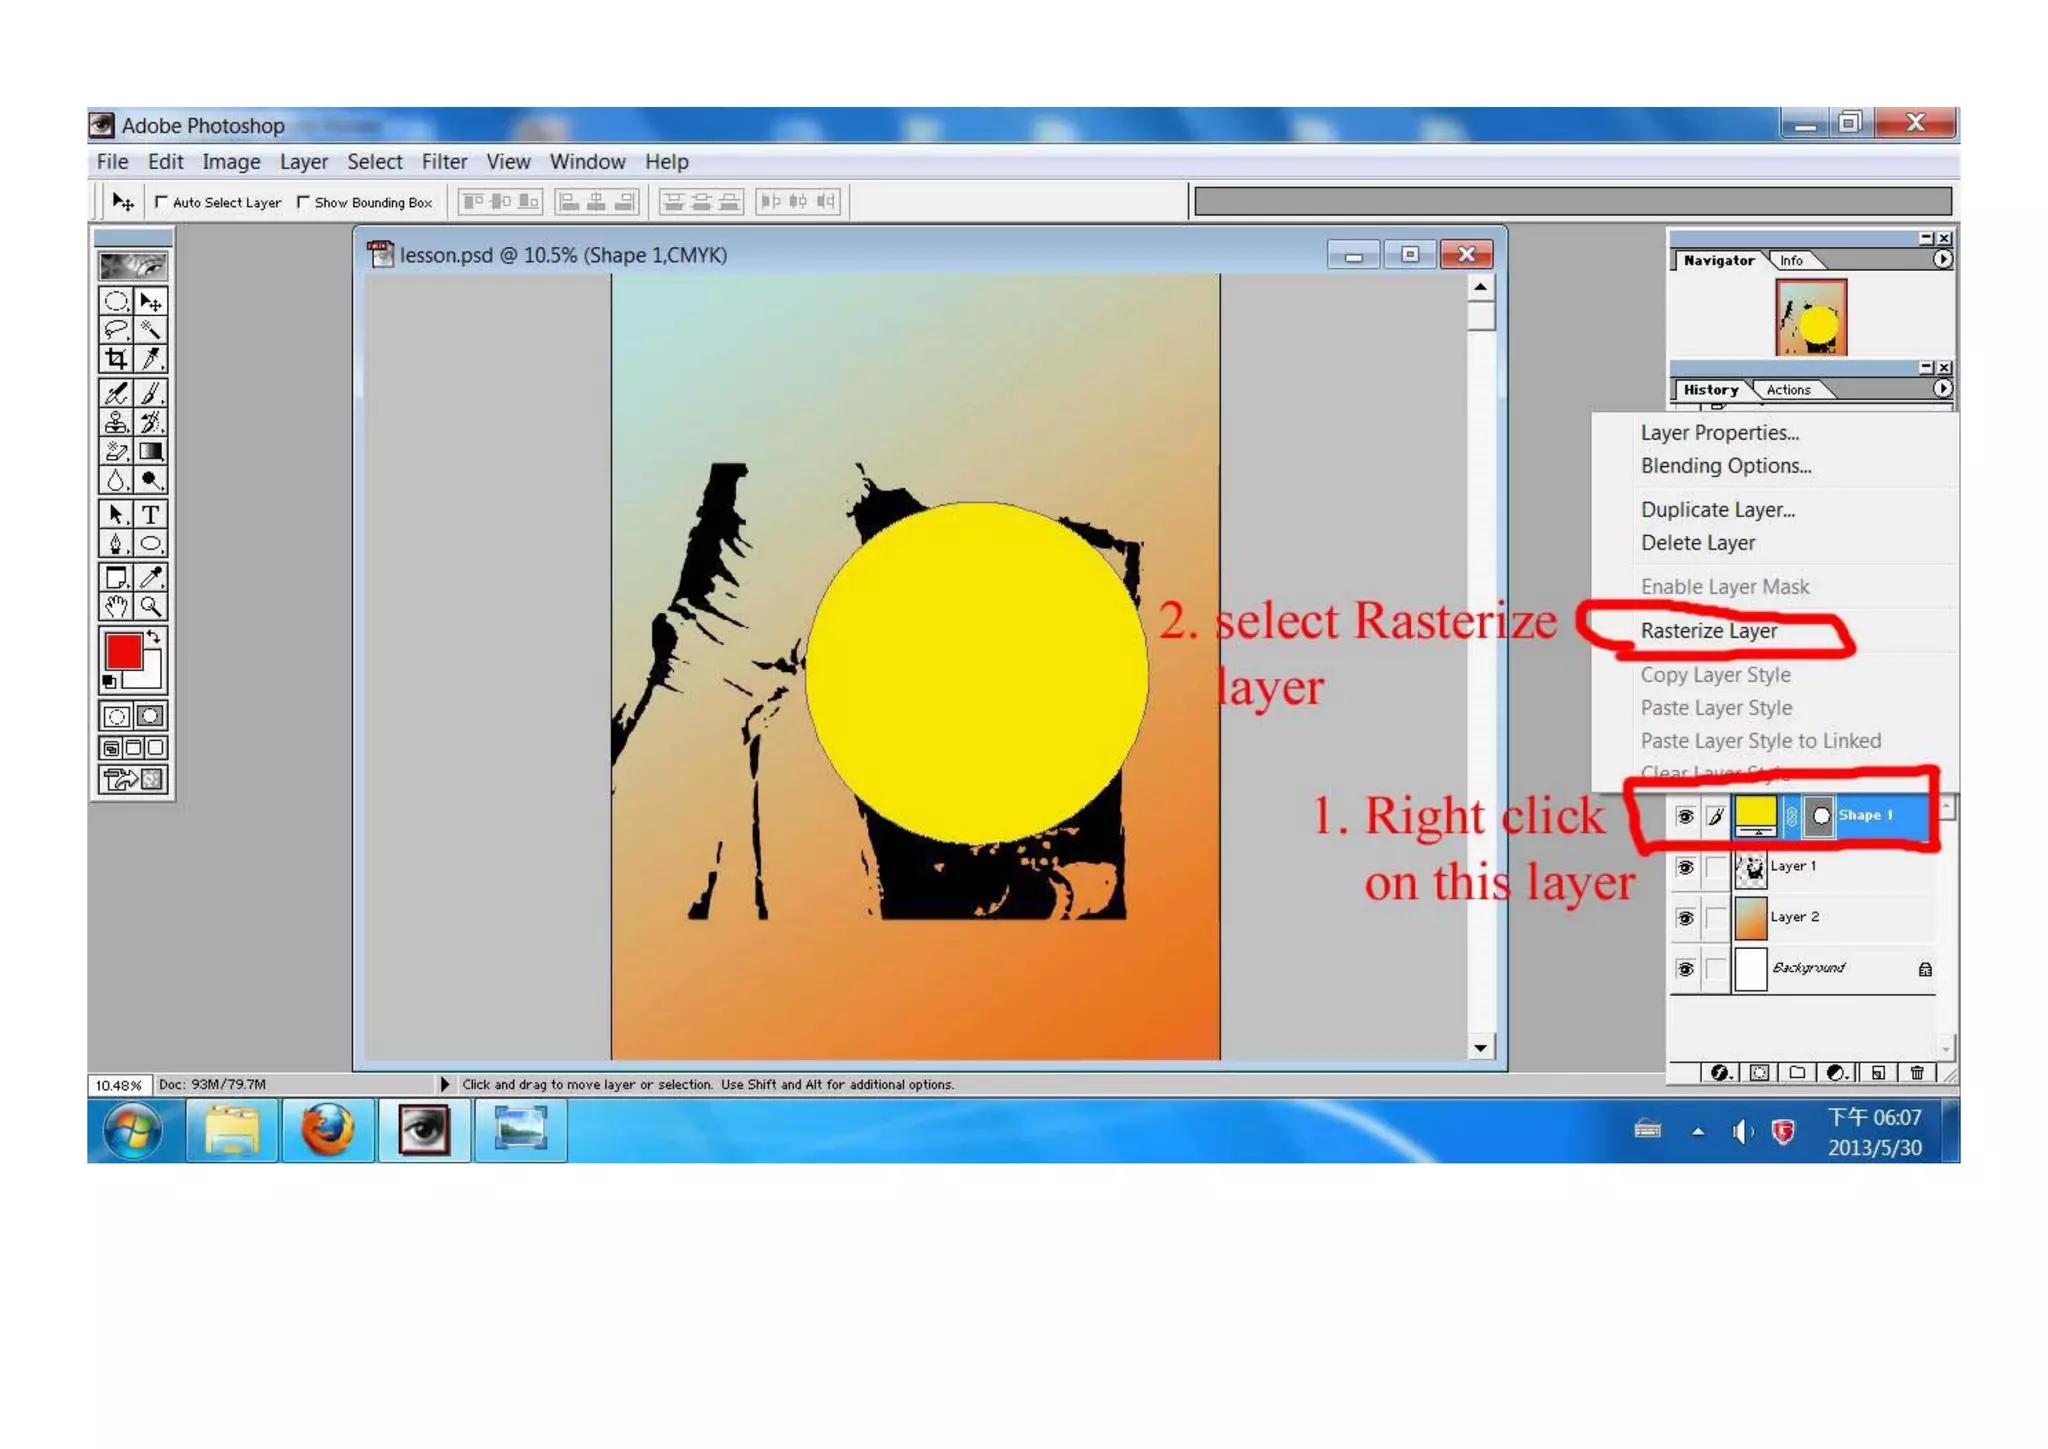Select the History Brush tool
2048x1449 pixels.
click(151, 422)
